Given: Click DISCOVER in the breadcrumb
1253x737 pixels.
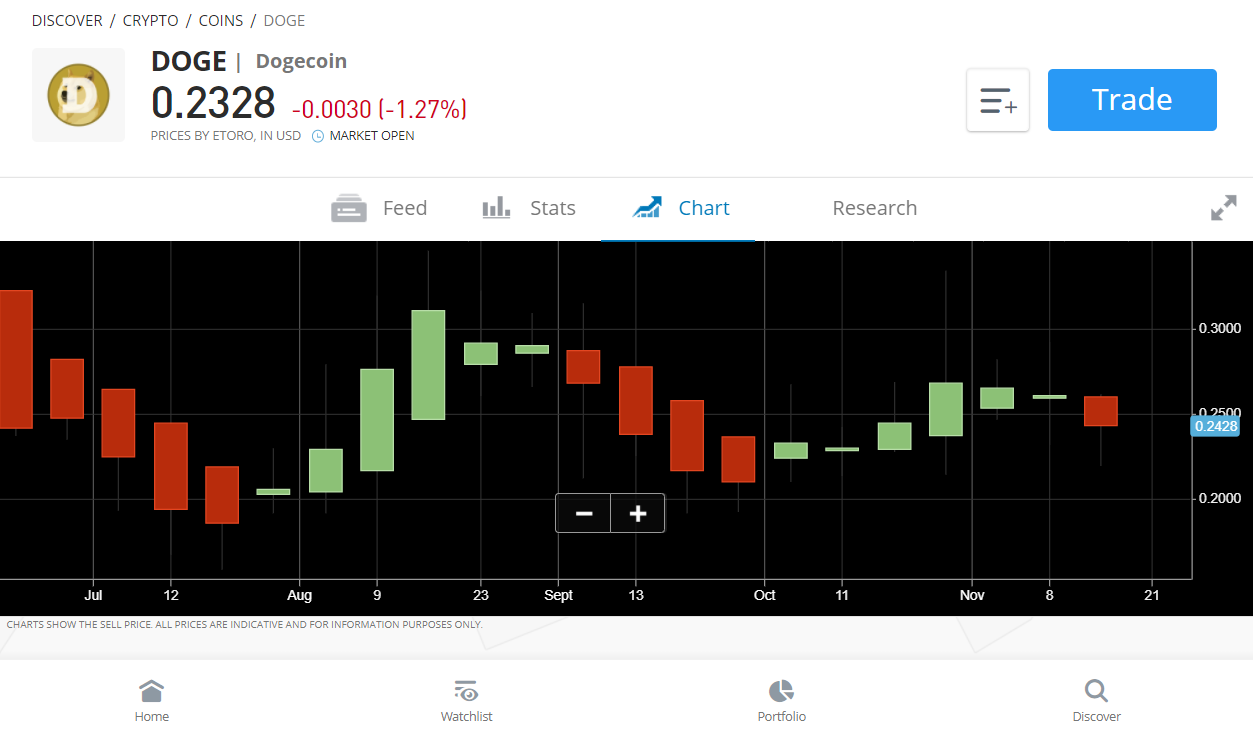Looking at the screenshot, I should pyautogui.click(x=67, y=20).
